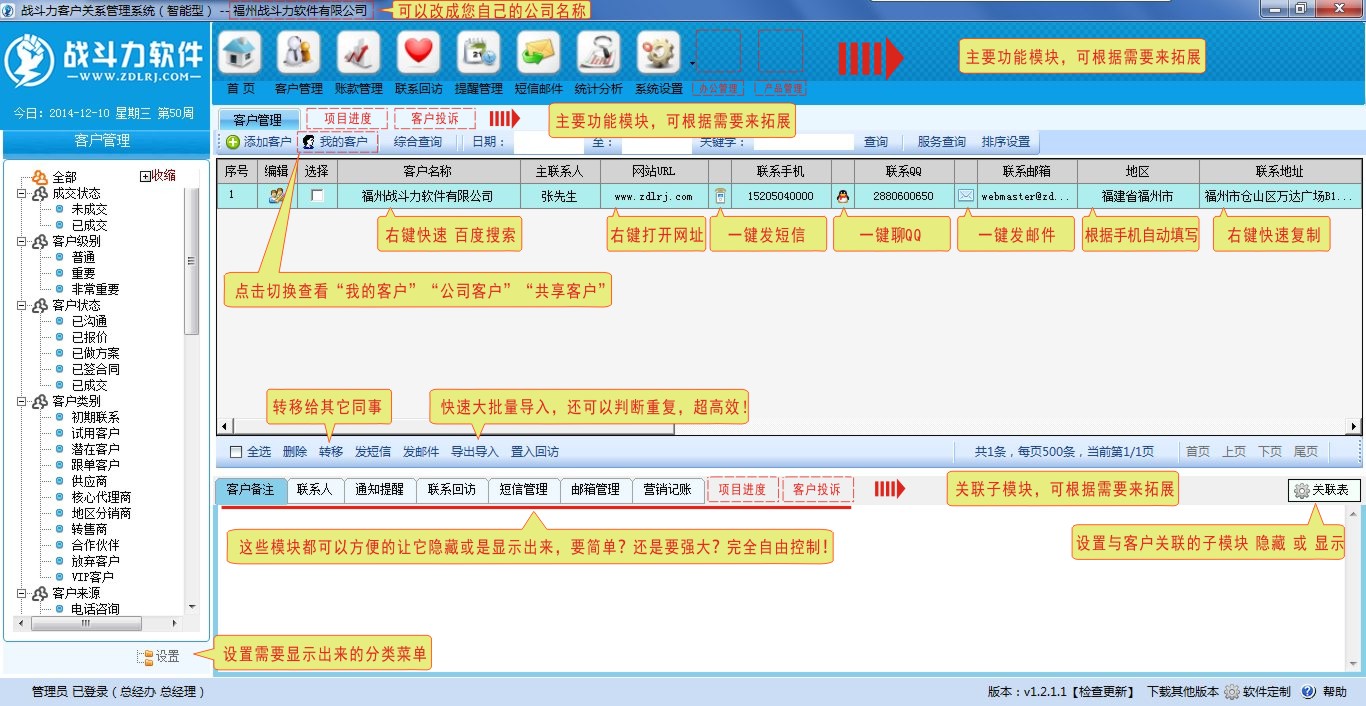This screenshot has width=1366, height=706.
Task: Open the 设置 category menu settings
Action: pyautogui.click(x=158, y=657)
